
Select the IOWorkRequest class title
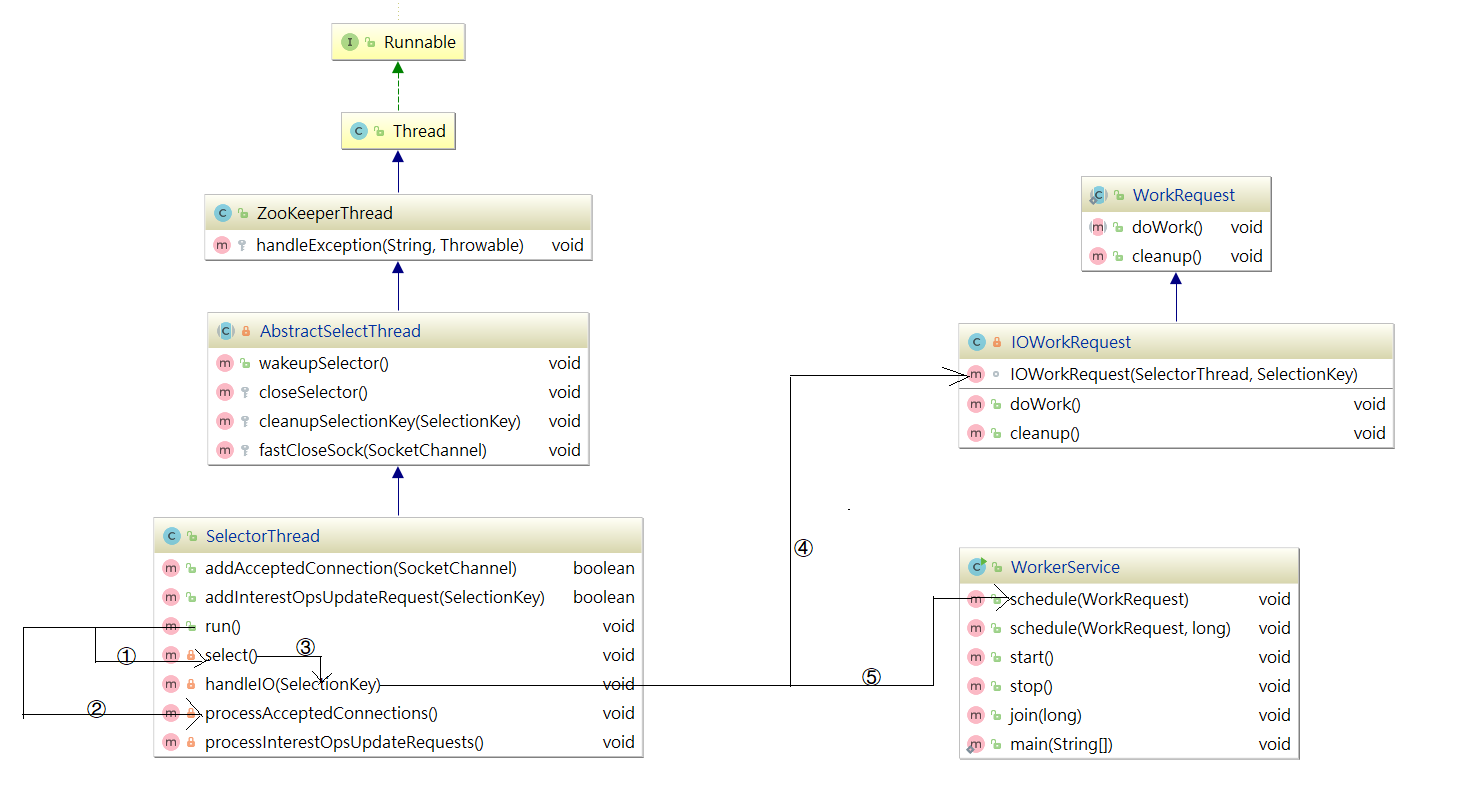click(1071, 342)
